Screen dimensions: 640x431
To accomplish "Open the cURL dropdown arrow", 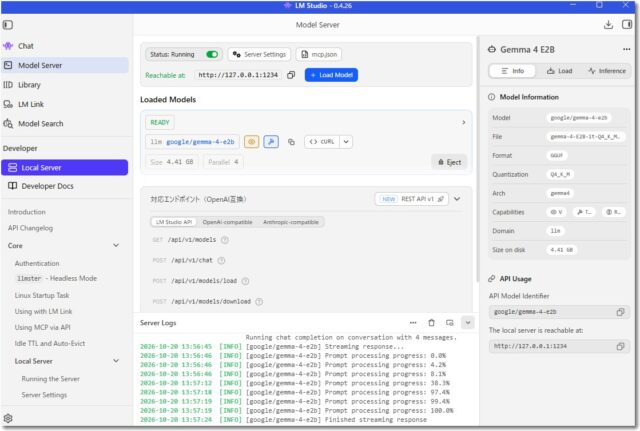I will tap(346, 142).
